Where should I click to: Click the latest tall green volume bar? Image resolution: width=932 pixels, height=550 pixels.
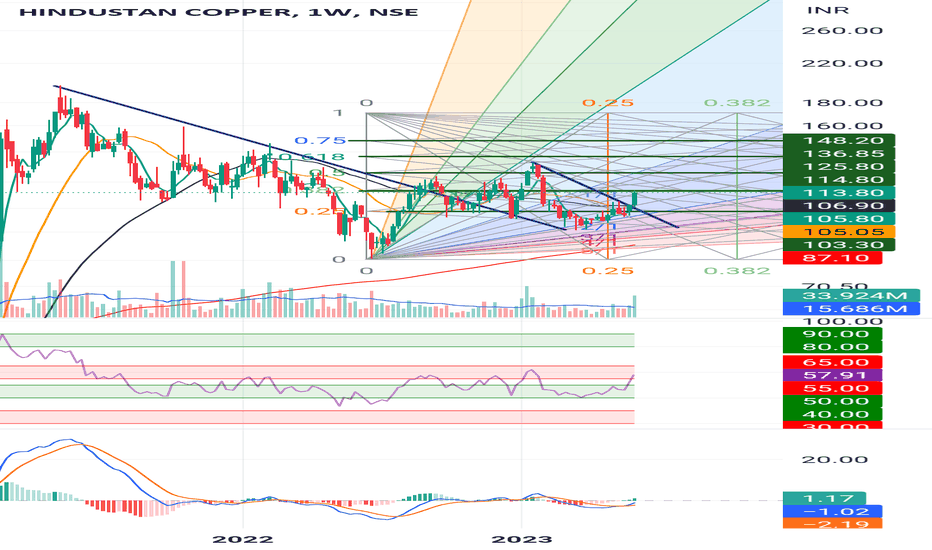pyautogui.click(x=635, y=306)
